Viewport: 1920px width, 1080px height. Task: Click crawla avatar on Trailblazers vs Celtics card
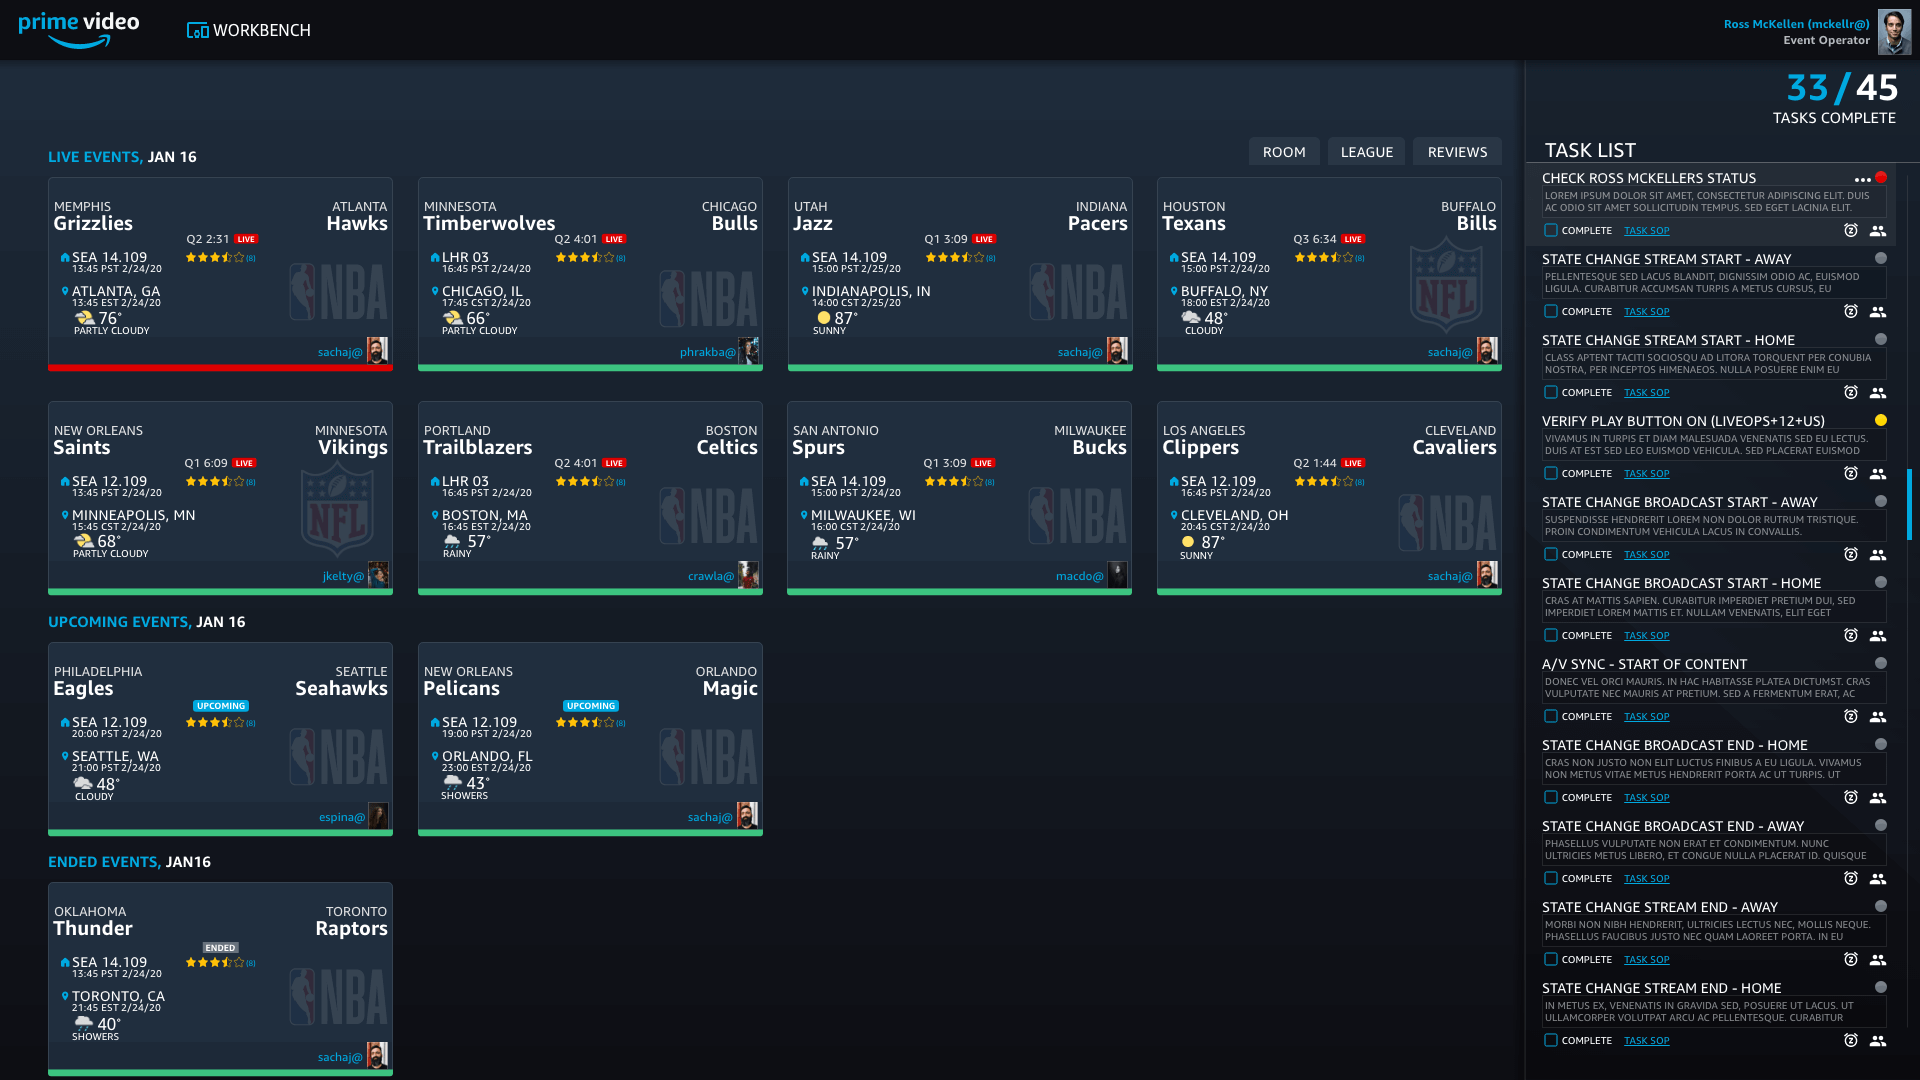coord(748,575)
